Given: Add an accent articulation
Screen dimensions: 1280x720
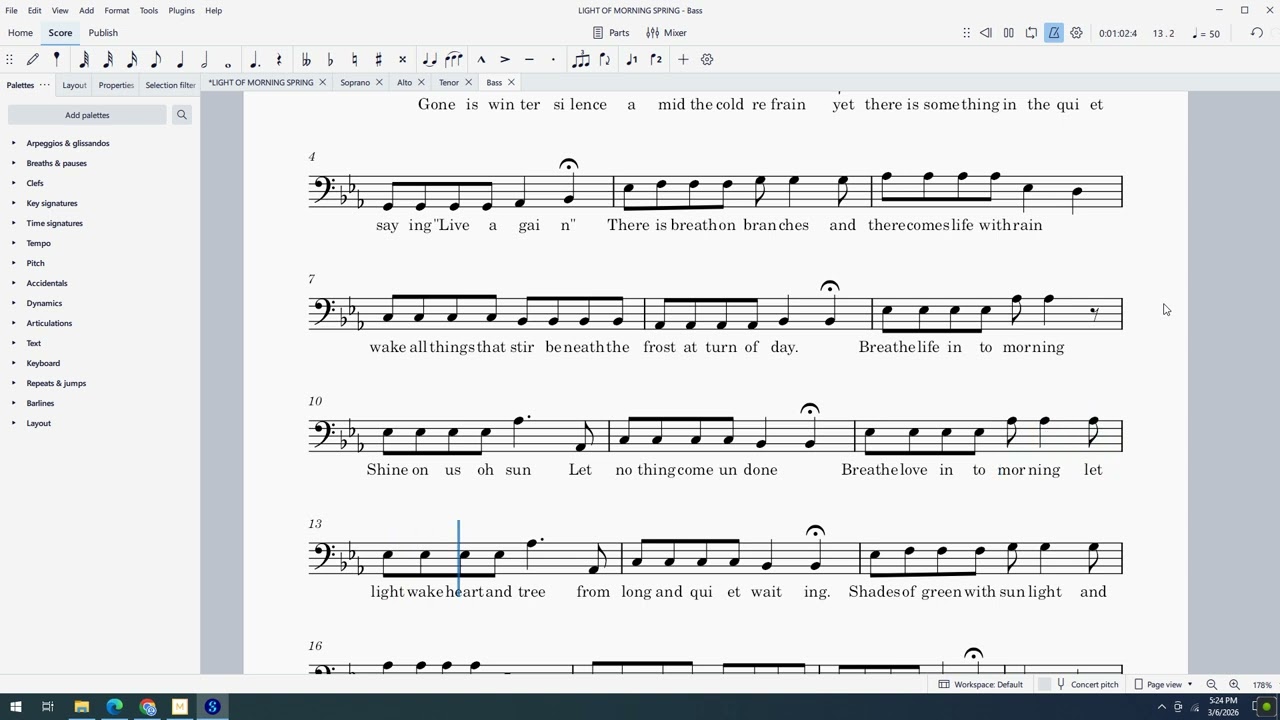Looking at the screenshot, I should 505,60.
